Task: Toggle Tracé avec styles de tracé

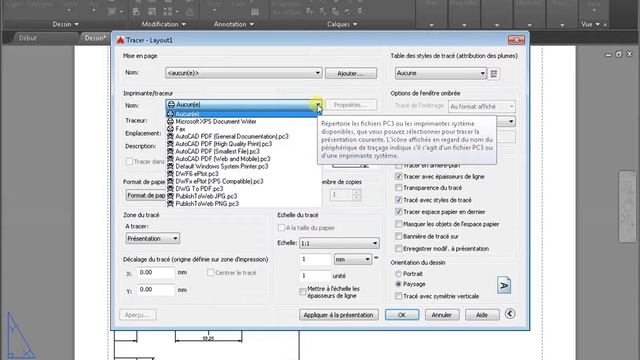Action: (399, 200)
